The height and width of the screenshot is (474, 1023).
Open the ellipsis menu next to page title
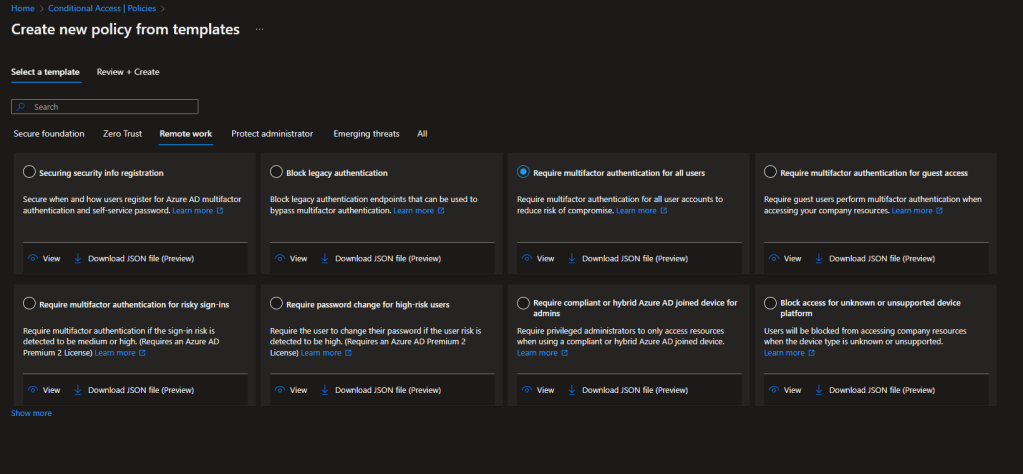pos(259,30)
